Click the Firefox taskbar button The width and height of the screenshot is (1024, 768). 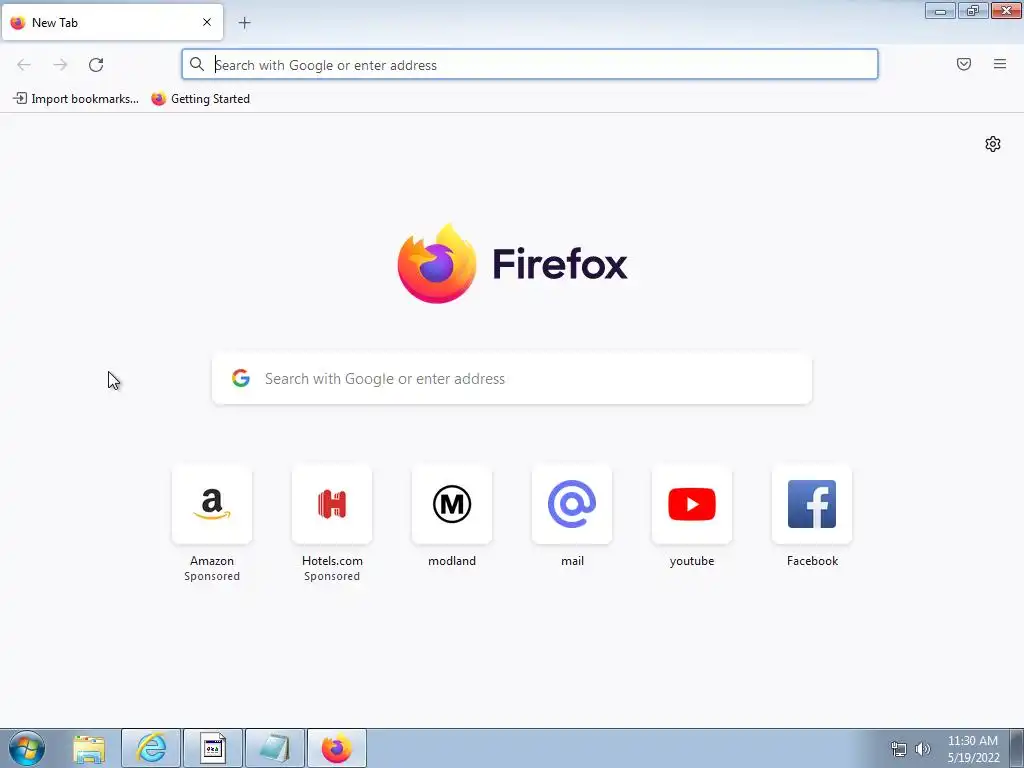(x=337, y=748)
